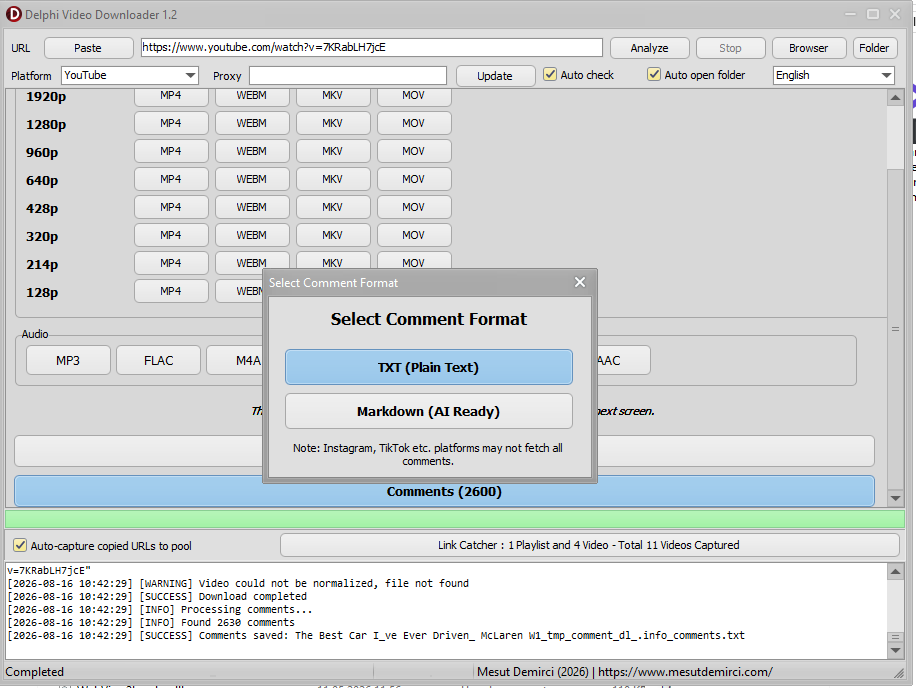Click the Delphi Video Downloader app icon
This screenshot has height=688, width=916.
(13, 15)
